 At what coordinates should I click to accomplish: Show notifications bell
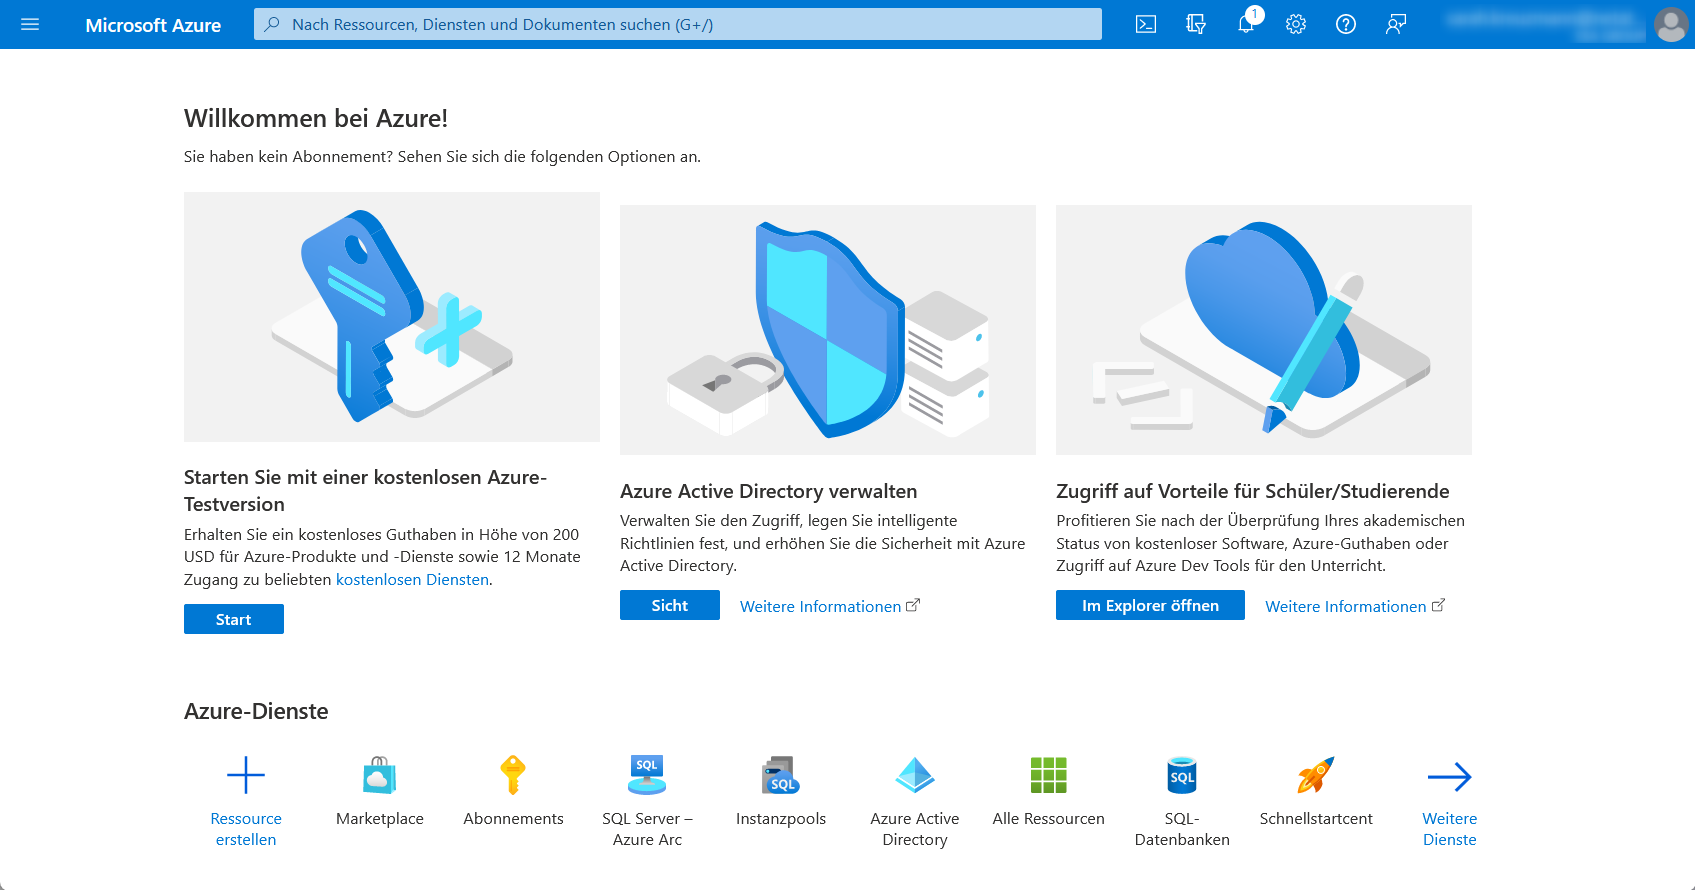[1246, 24]
